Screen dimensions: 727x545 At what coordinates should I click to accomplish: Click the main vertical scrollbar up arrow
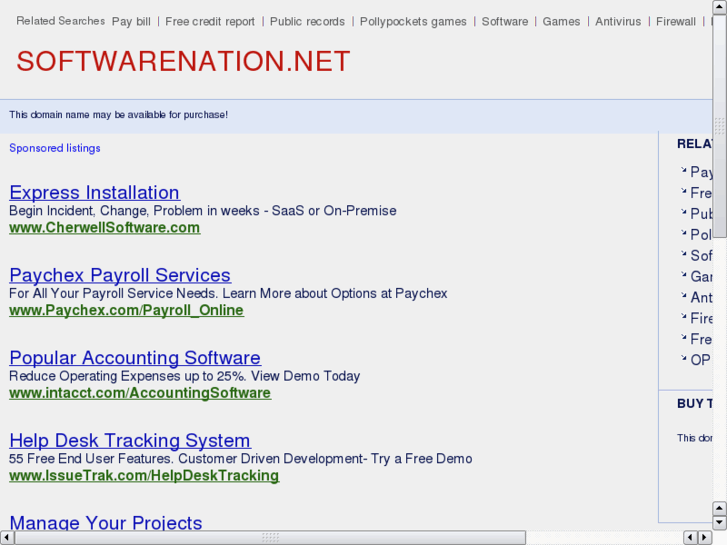coord(720,6)
